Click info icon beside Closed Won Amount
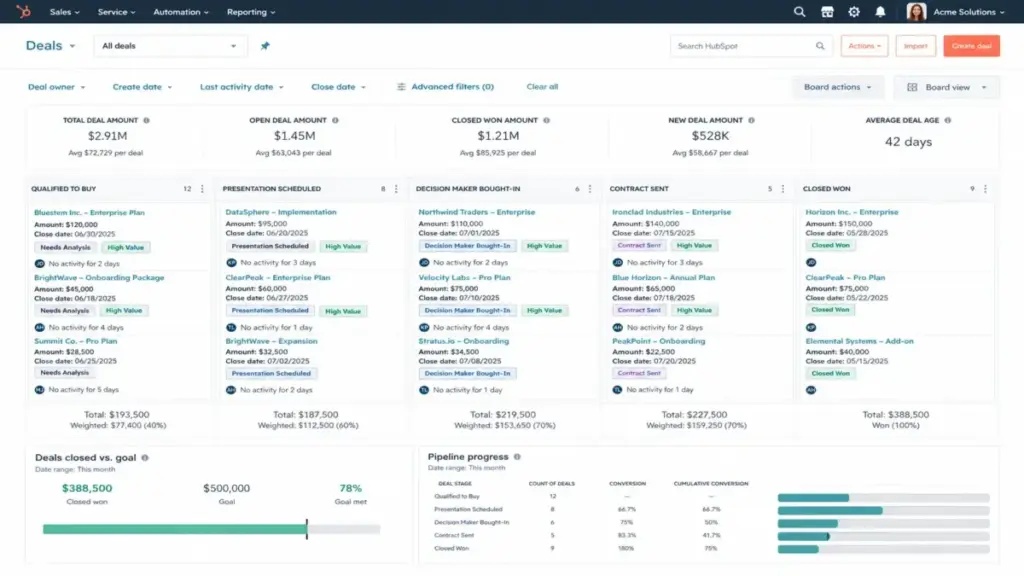Viewport: 1024px width, 576px height. coord(547,120)
